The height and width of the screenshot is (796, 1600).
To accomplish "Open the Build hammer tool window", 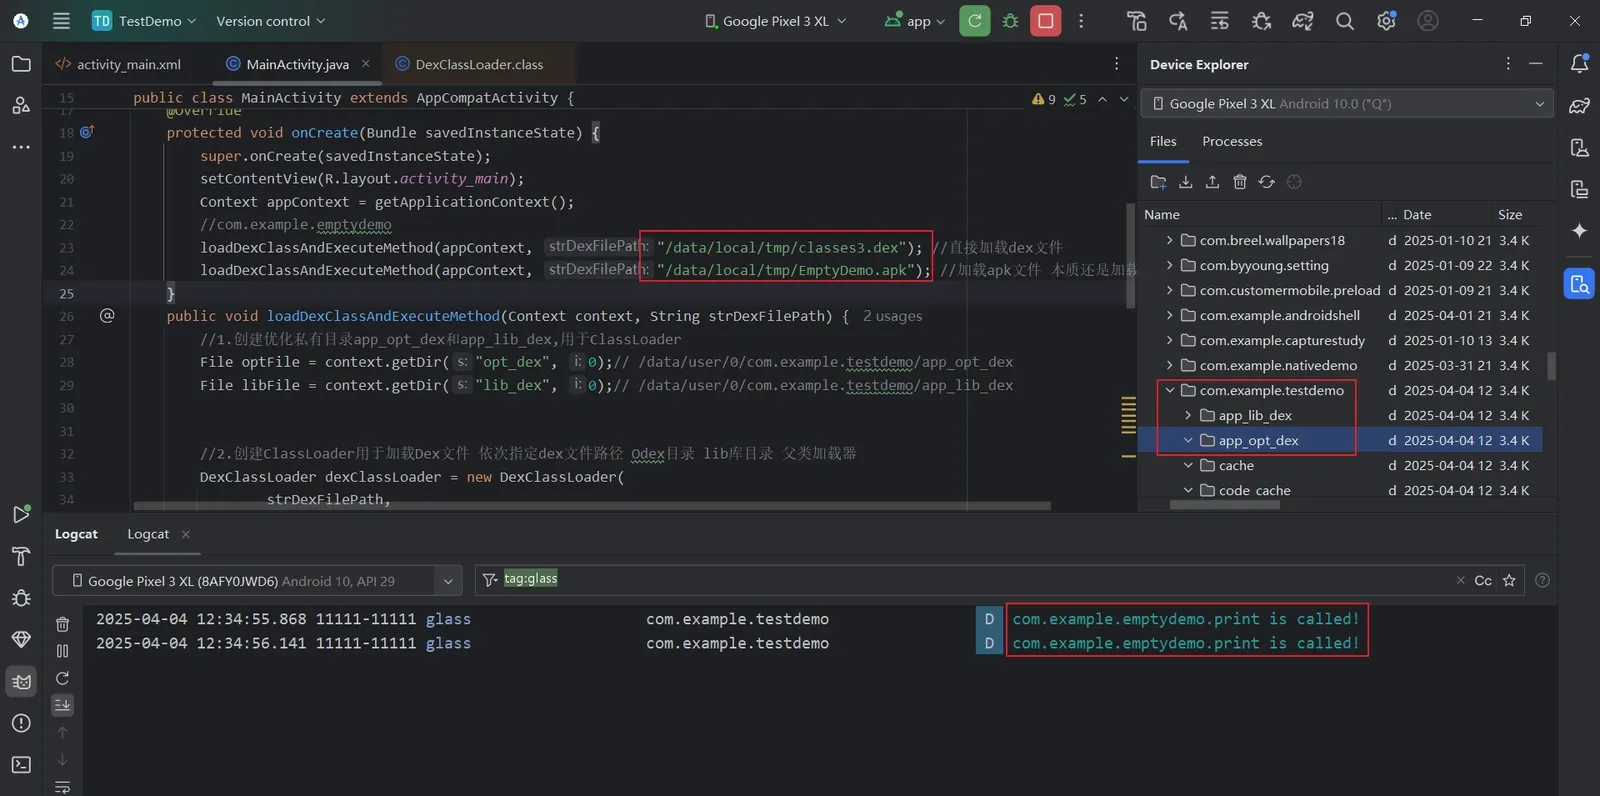I will [x=21, y=556].
